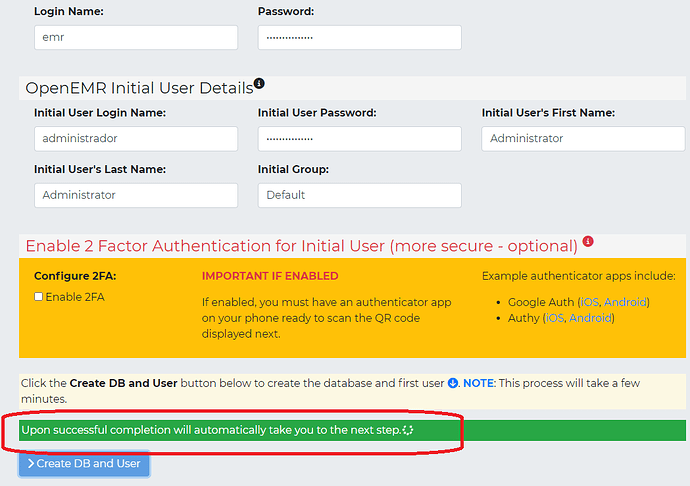Image resolution: width=690 pixels, height=486 pixels.
Task: Click info icon beside OpenEMR Initial User Details
Action: point(259,84)
